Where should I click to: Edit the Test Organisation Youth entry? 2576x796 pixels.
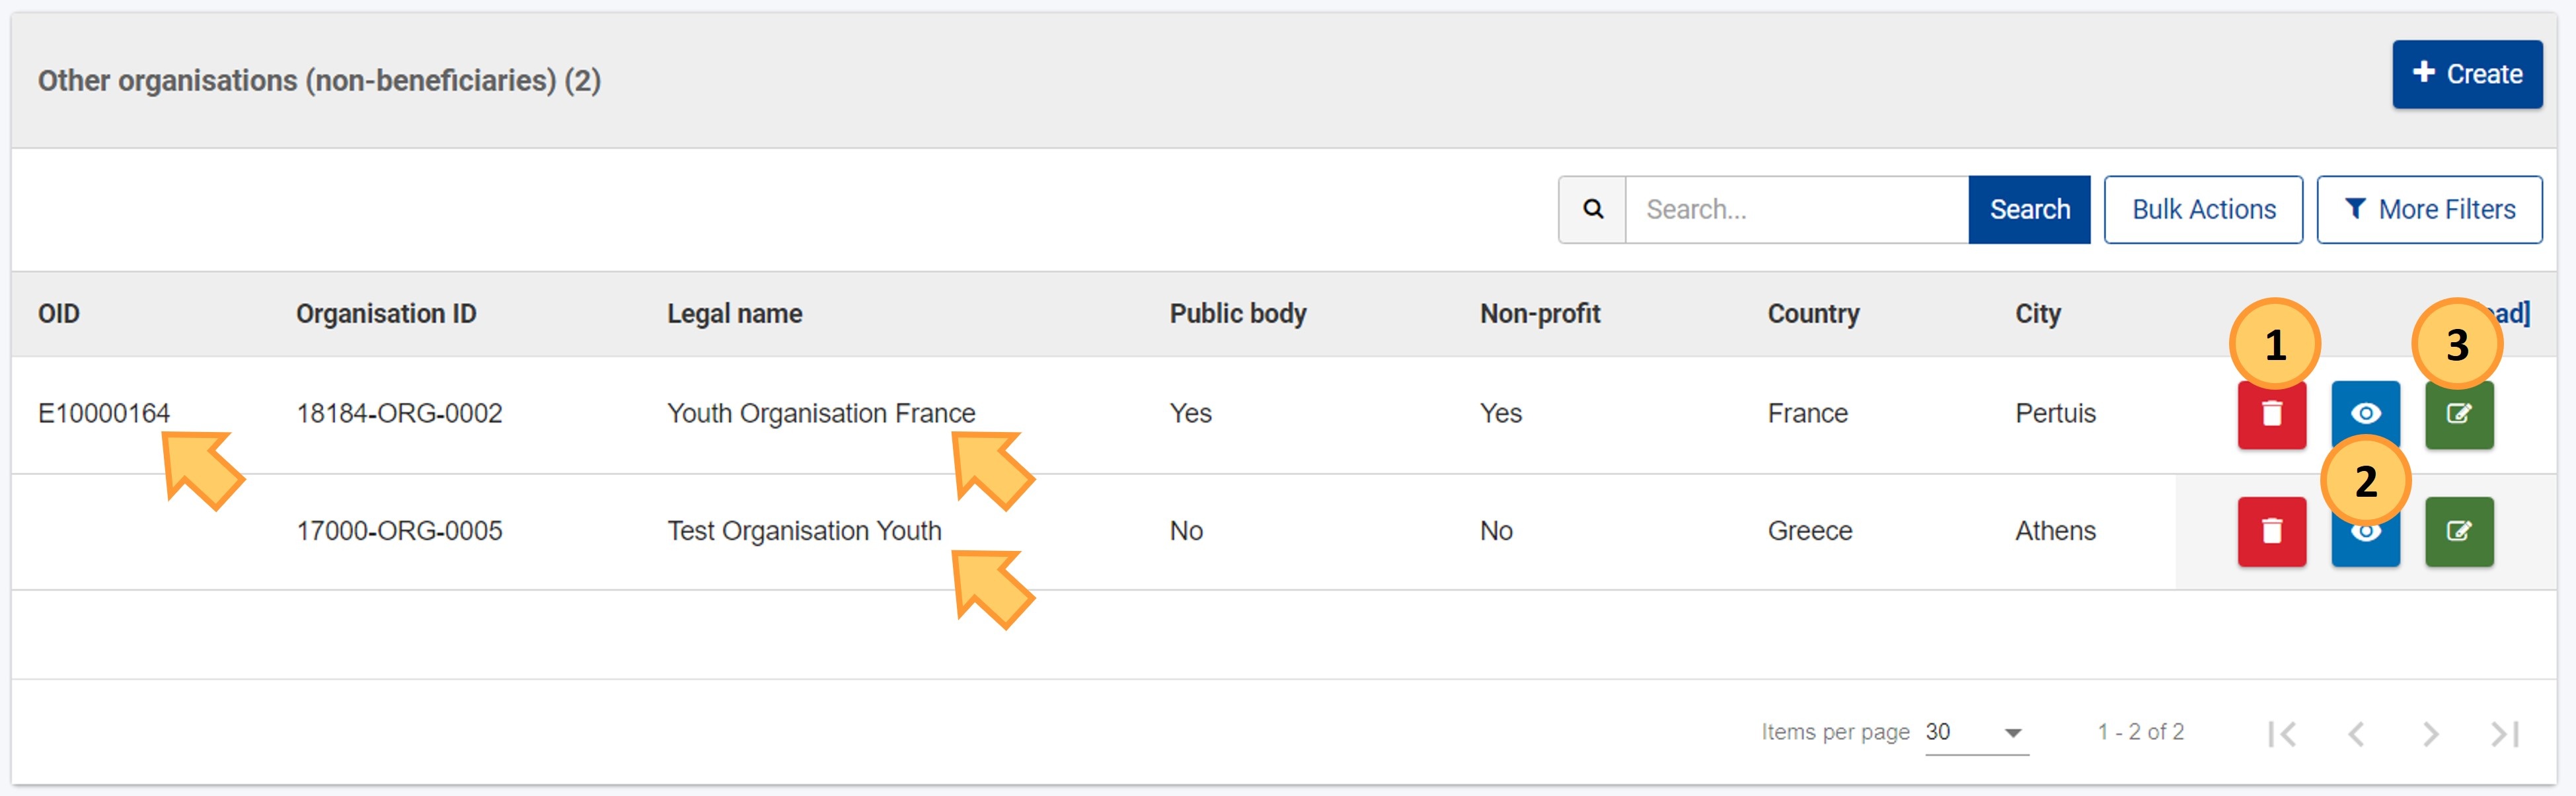click(2459, 532)
